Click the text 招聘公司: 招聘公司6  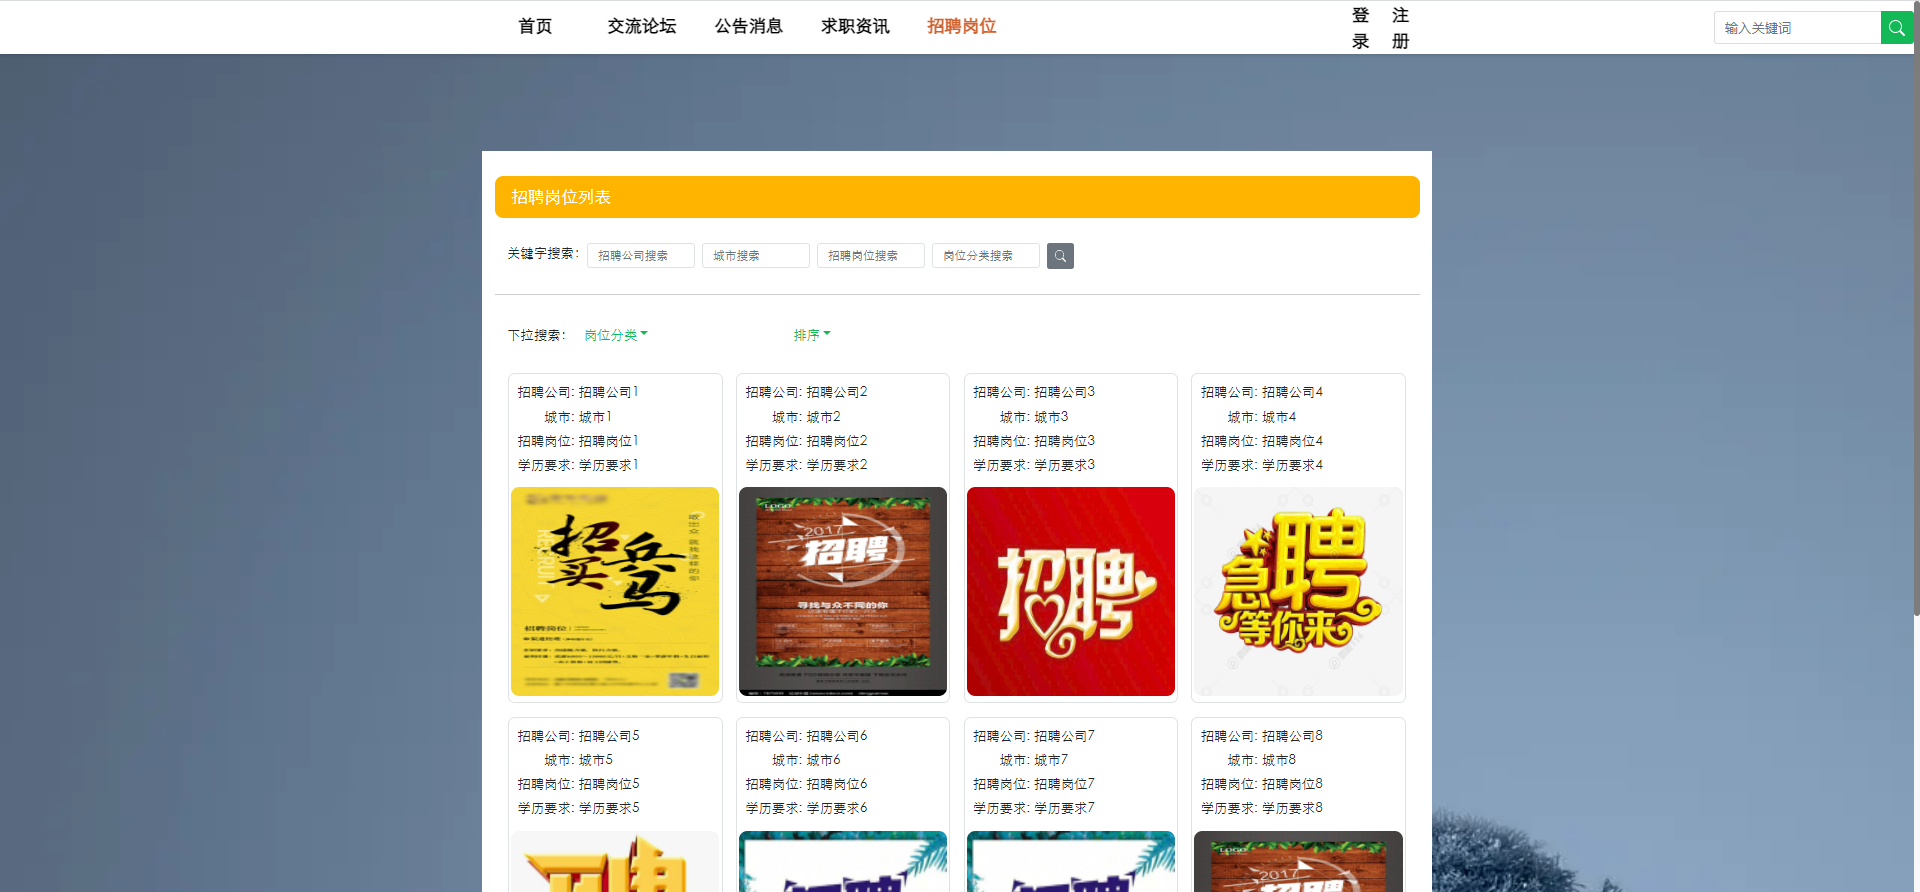click(x=806, y=736)
